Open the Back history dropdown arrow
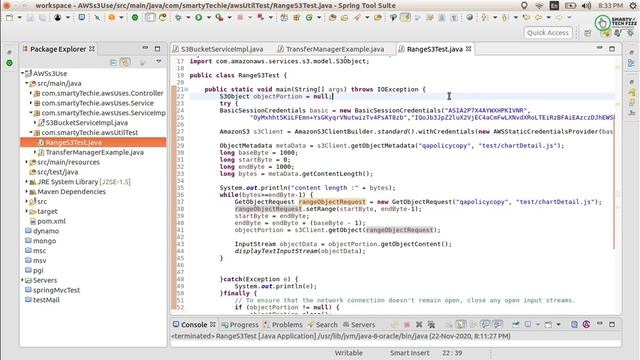 pos(548,18)
